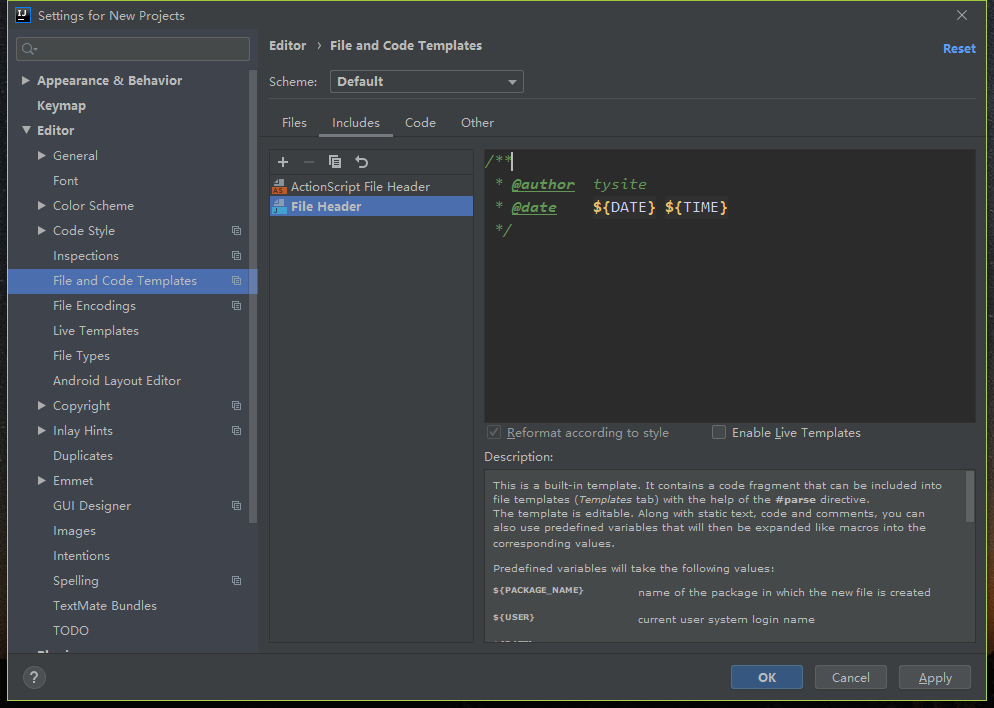This screenshot has height=708, width=994.
Task: Open Duplicates settings
Action: coord(83,456)
